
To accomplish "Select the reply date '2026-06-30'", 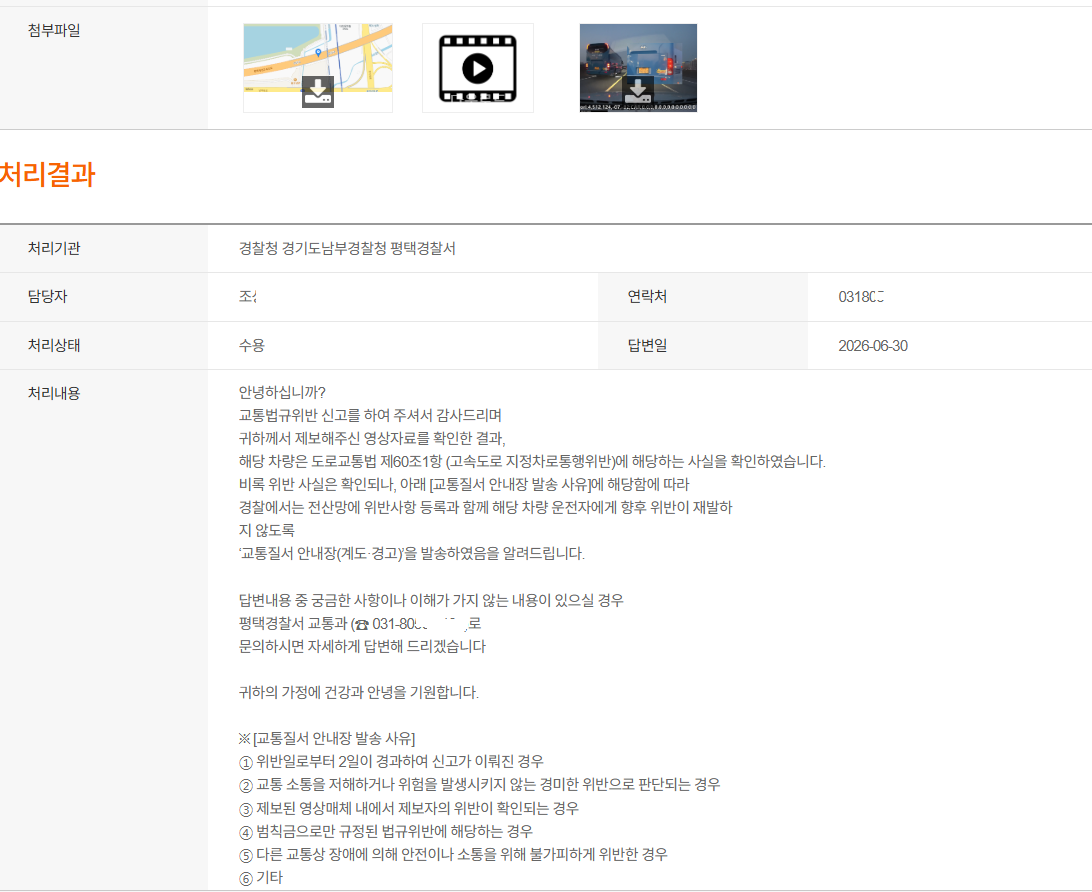I will click(873, 346).
